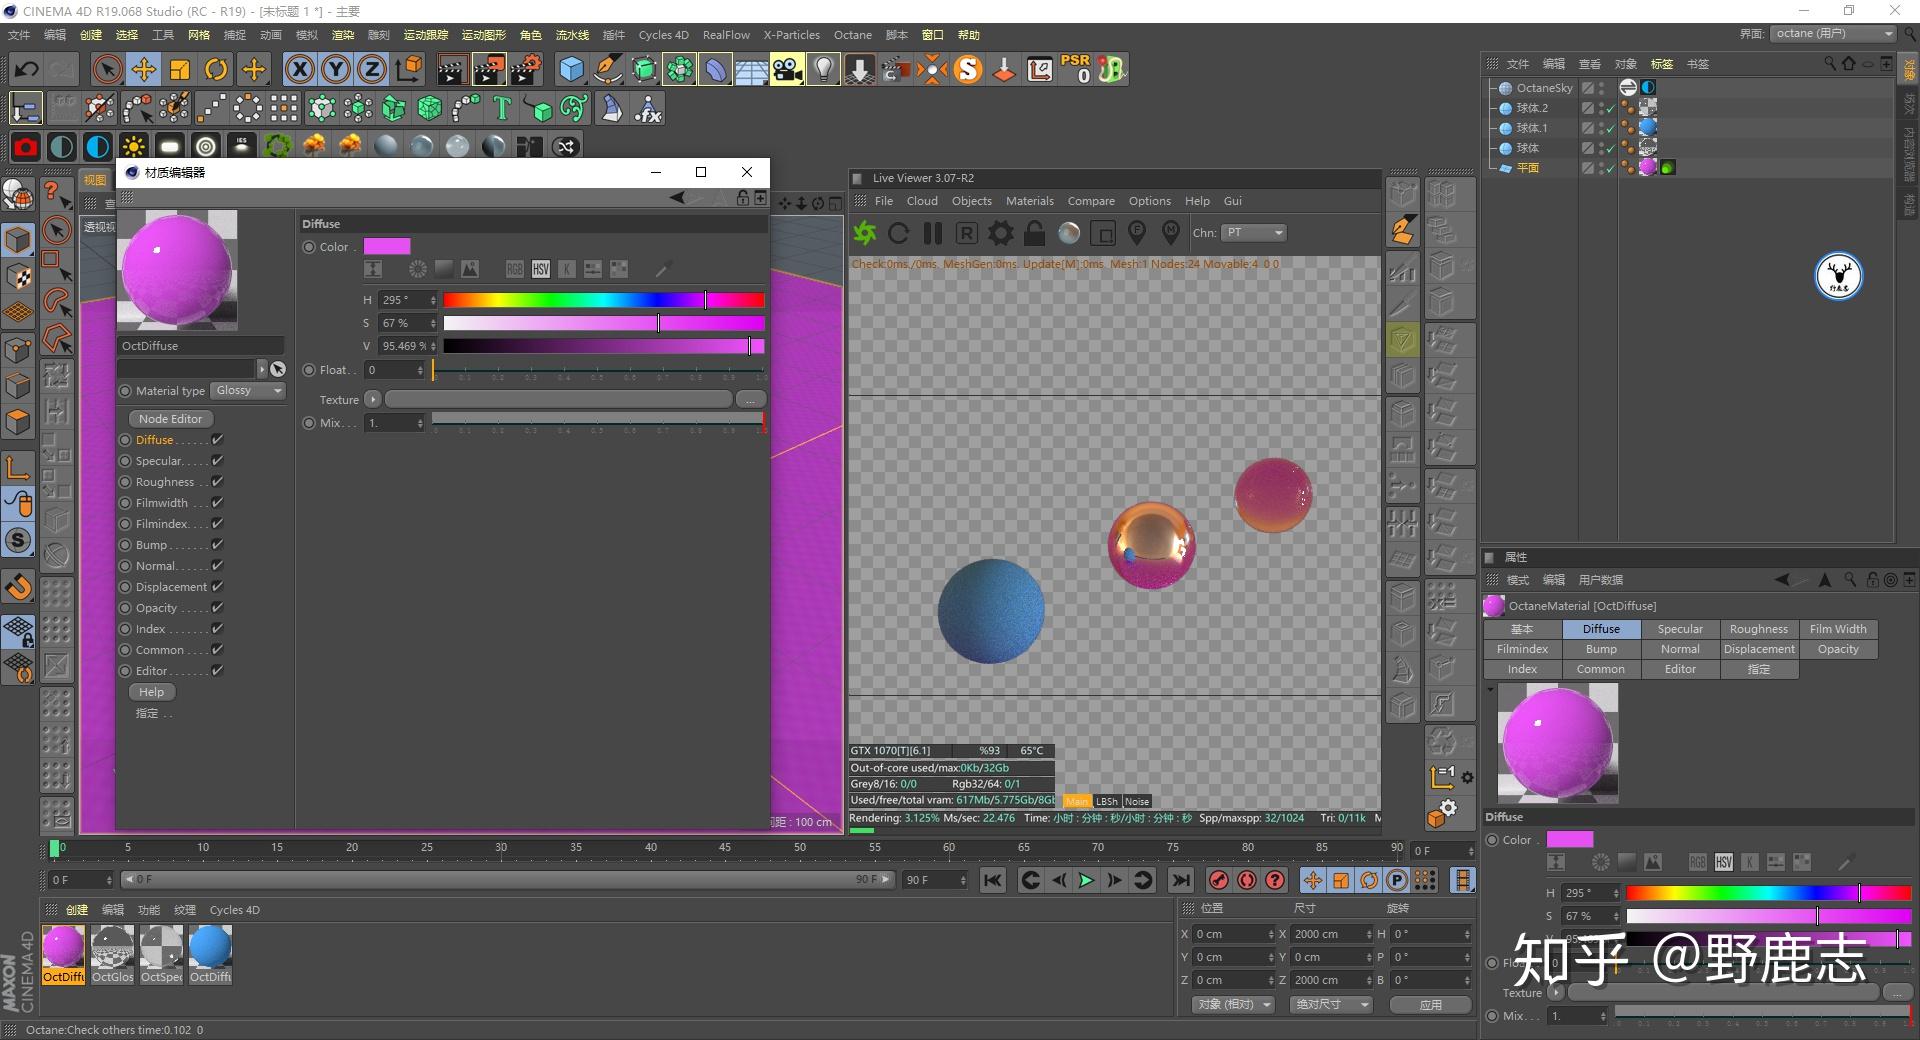Viewport: 1920px width, 1040px height.
Task: Click the Live Viewer pause render icon
Action: coord(932,233)
